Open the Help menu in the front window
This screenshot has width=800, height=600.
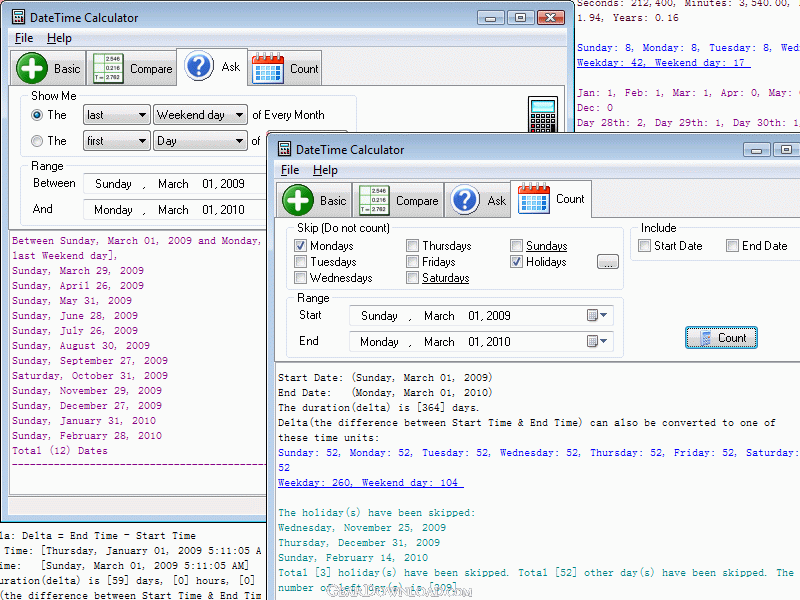[325, 170]
